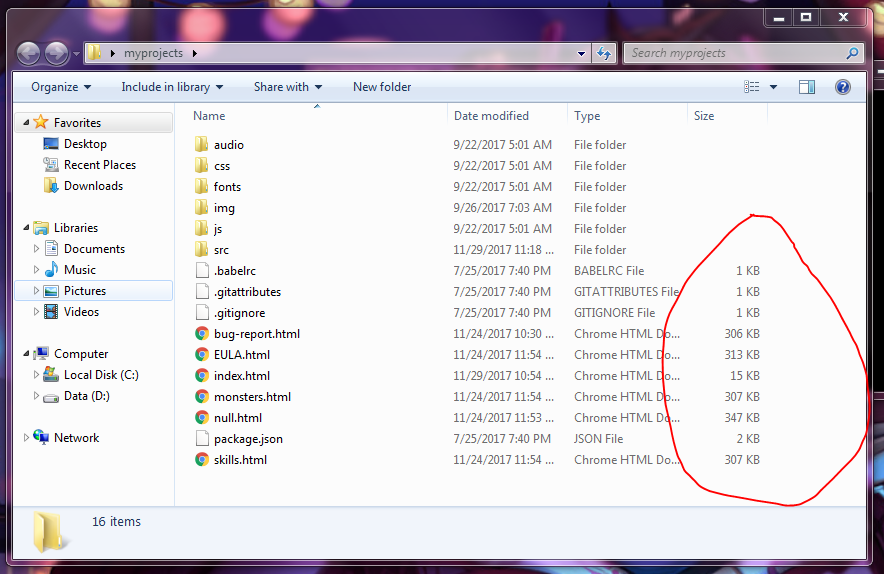The height and width of the screenshot is (574, 884).
Task: Click the Libraries icon in sidebar
Action: tap(41, 228)
